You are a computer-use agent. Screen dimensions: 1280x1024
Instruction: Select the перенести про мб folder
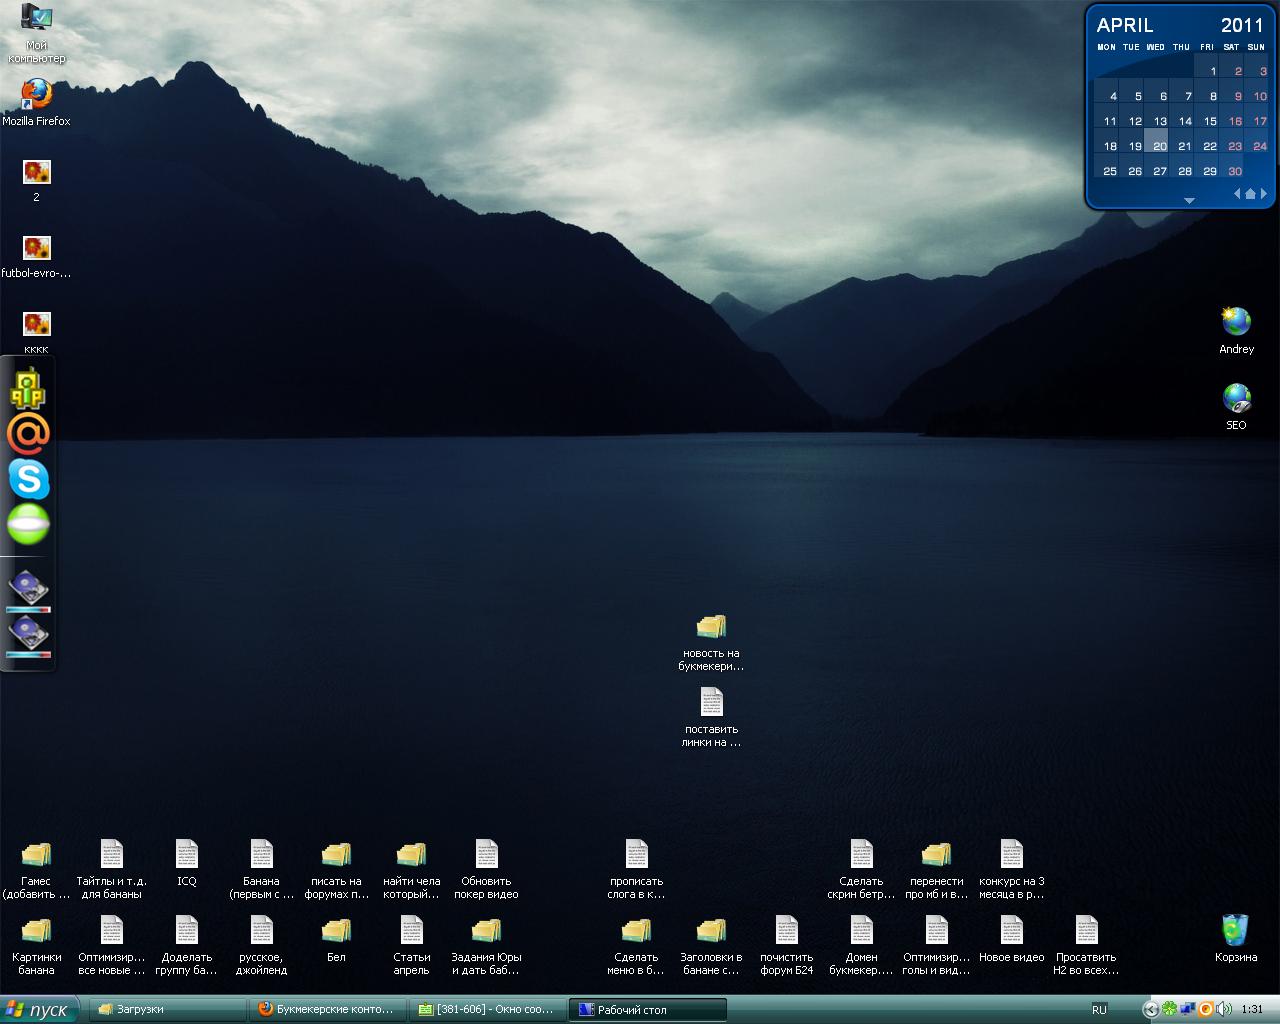point(936,854)
